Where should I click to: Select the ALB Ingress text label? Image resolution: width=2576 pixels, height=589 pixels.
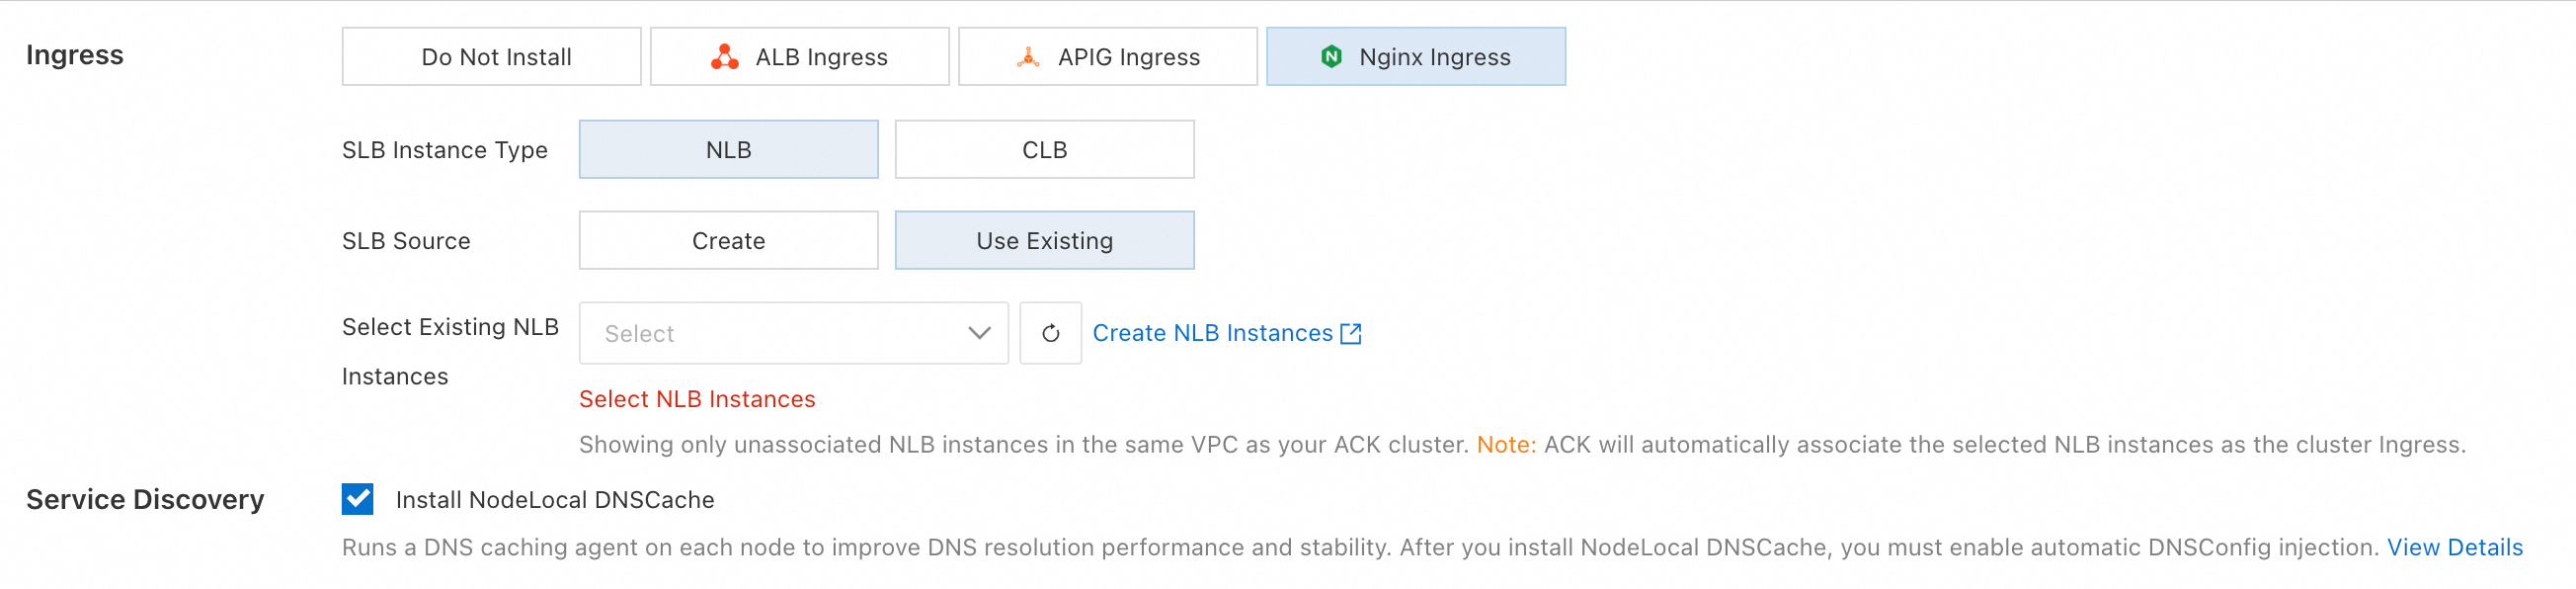point(821,58)
